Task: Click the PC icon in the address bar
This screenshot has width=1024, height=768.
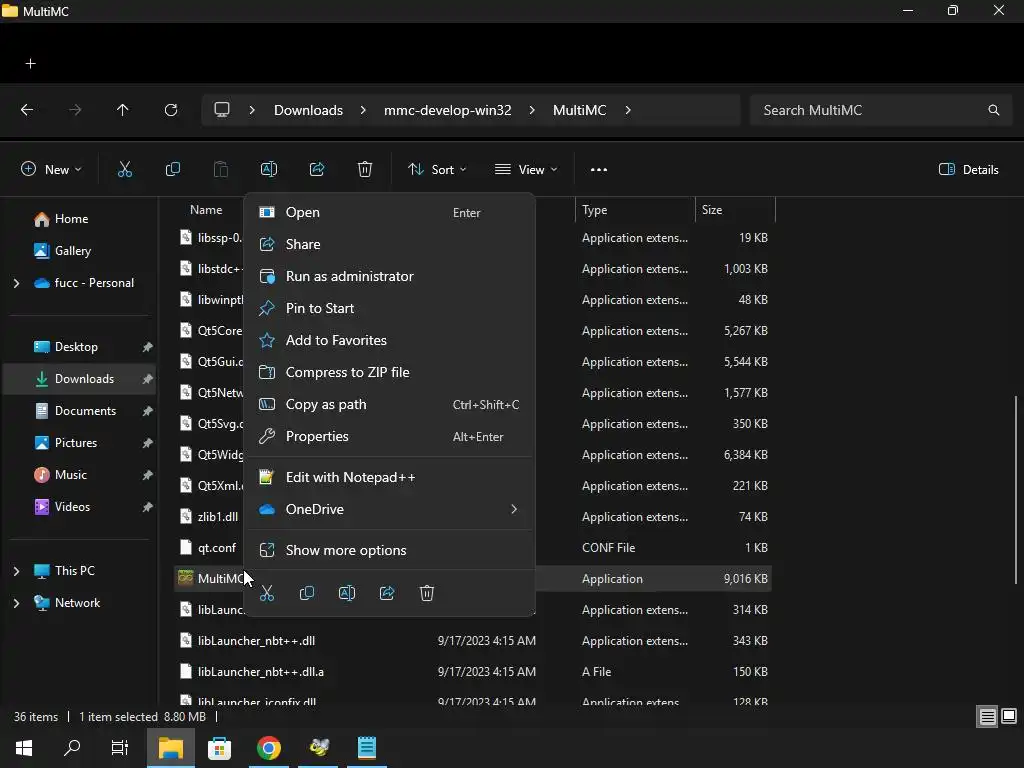Action: (x=222, y=110)
